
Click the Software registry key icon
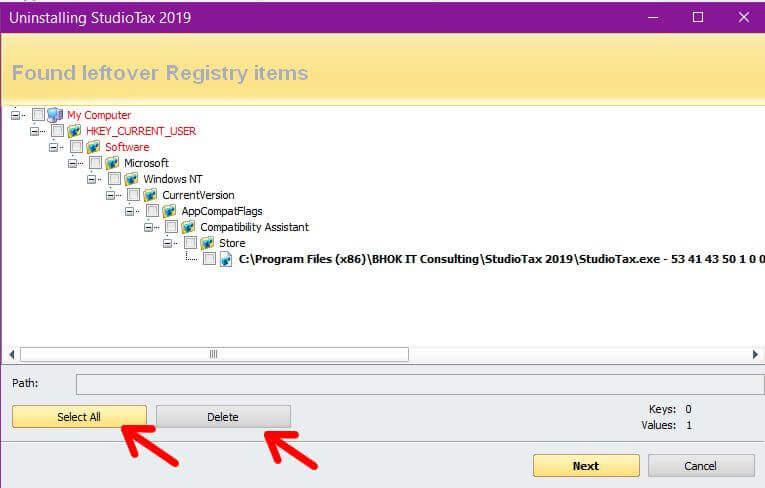click(x=93, y=147)
